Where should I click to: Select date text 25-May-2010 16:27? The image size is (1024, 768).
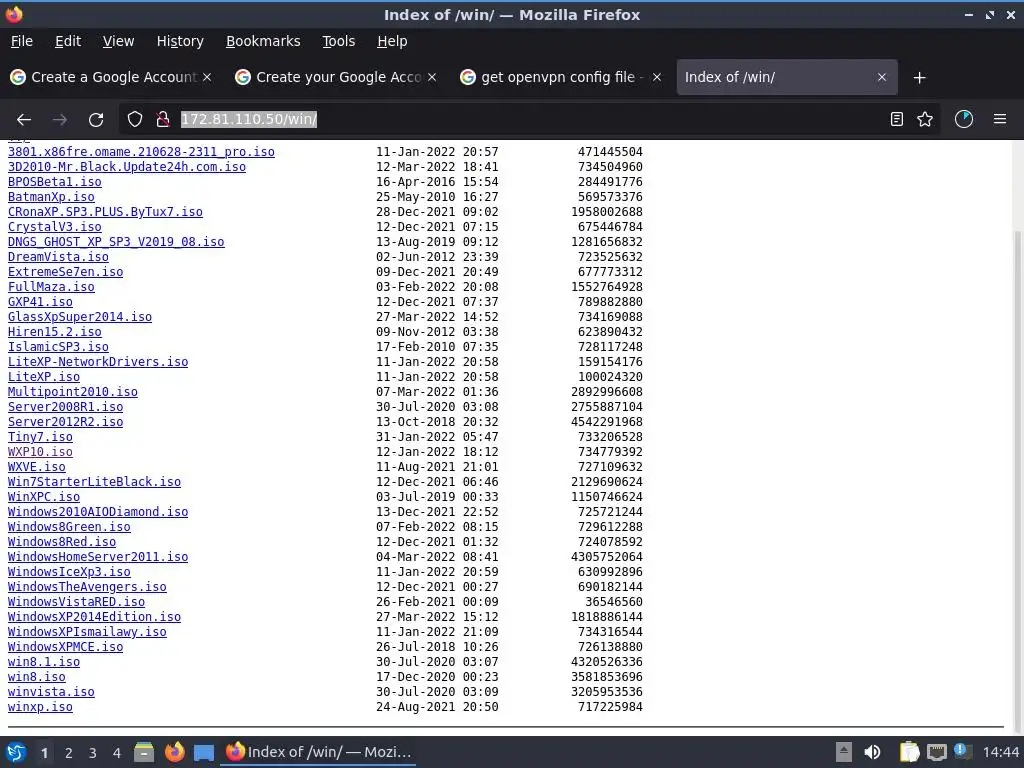[x=437, y=197]
